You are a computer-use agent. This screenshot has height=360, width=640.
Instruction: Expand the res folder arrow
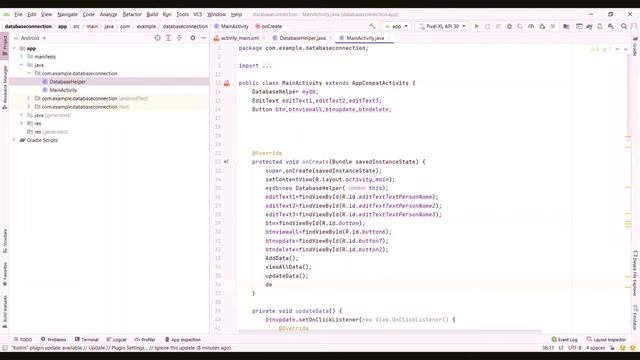pyautogui.click(x=22, y=123)
